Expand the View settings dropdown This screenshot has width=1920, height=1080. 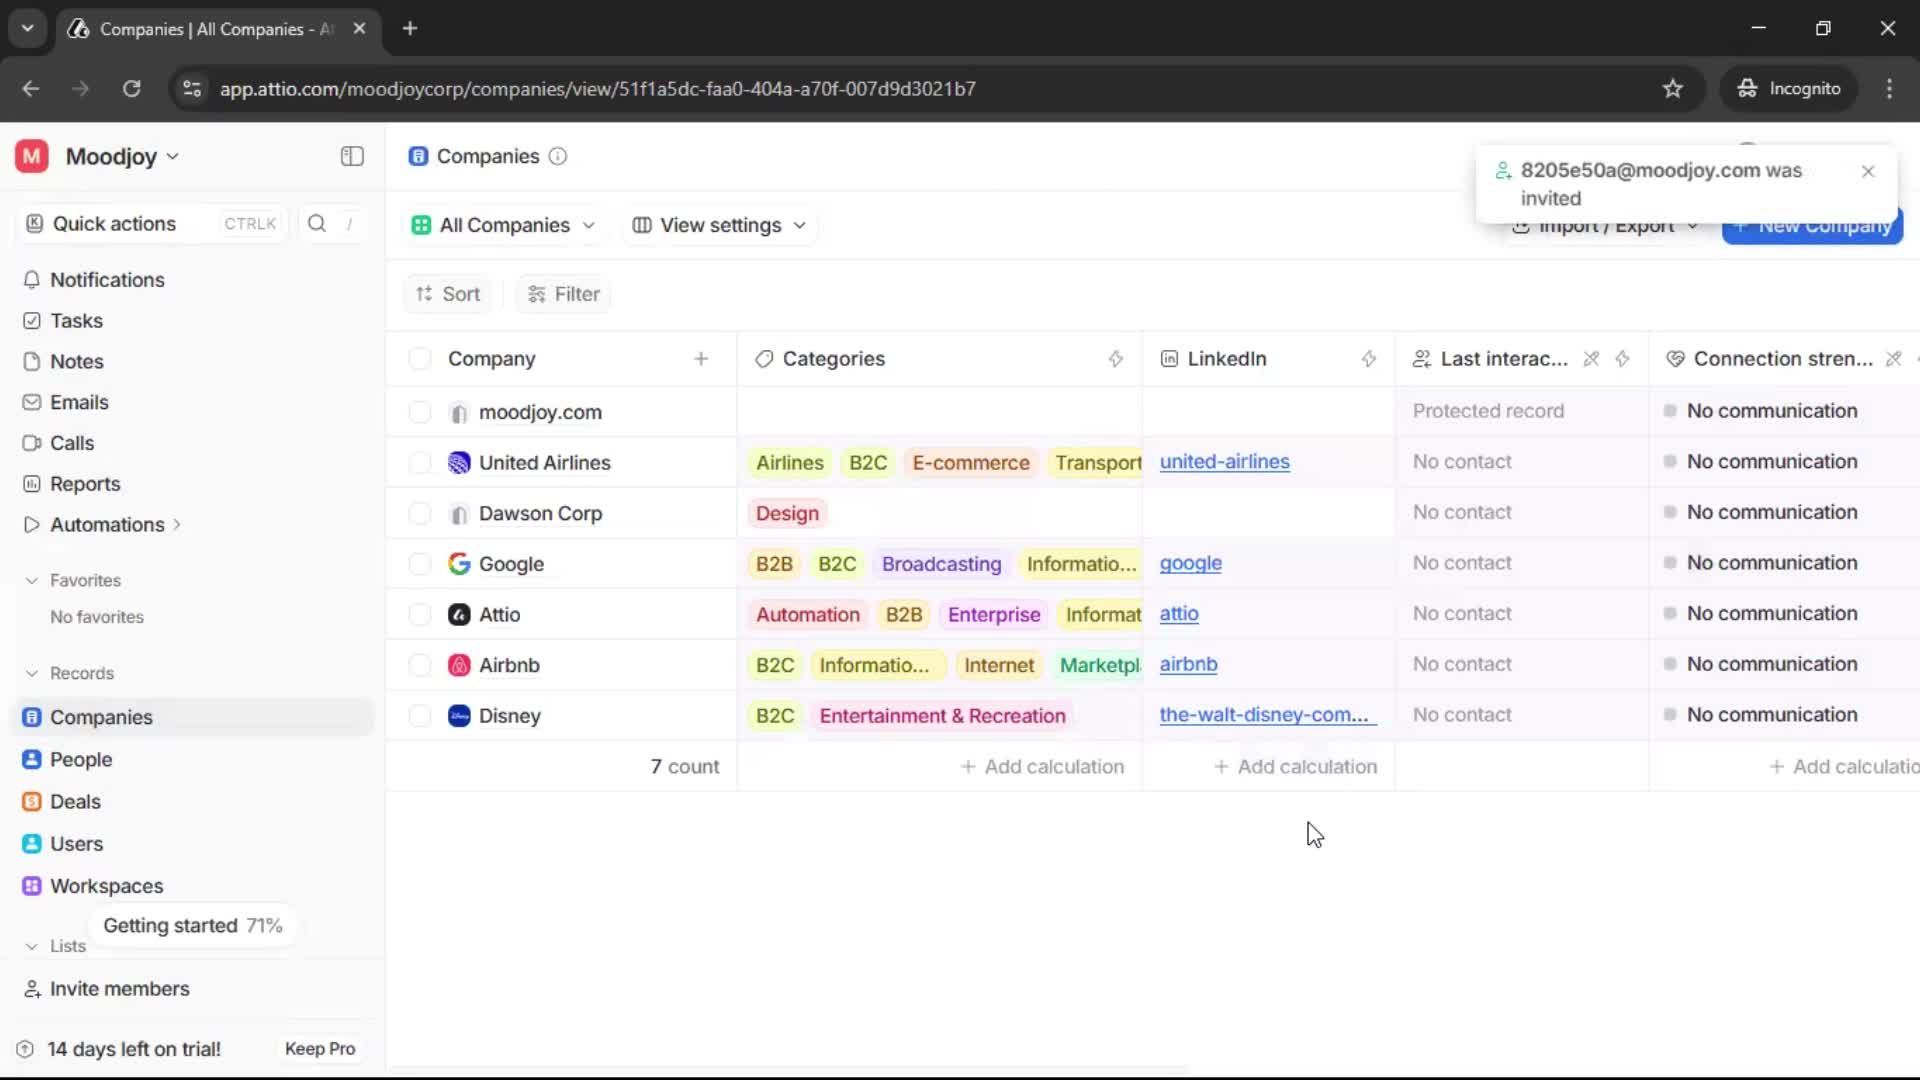pyautogui.click(x=719, y=225)
